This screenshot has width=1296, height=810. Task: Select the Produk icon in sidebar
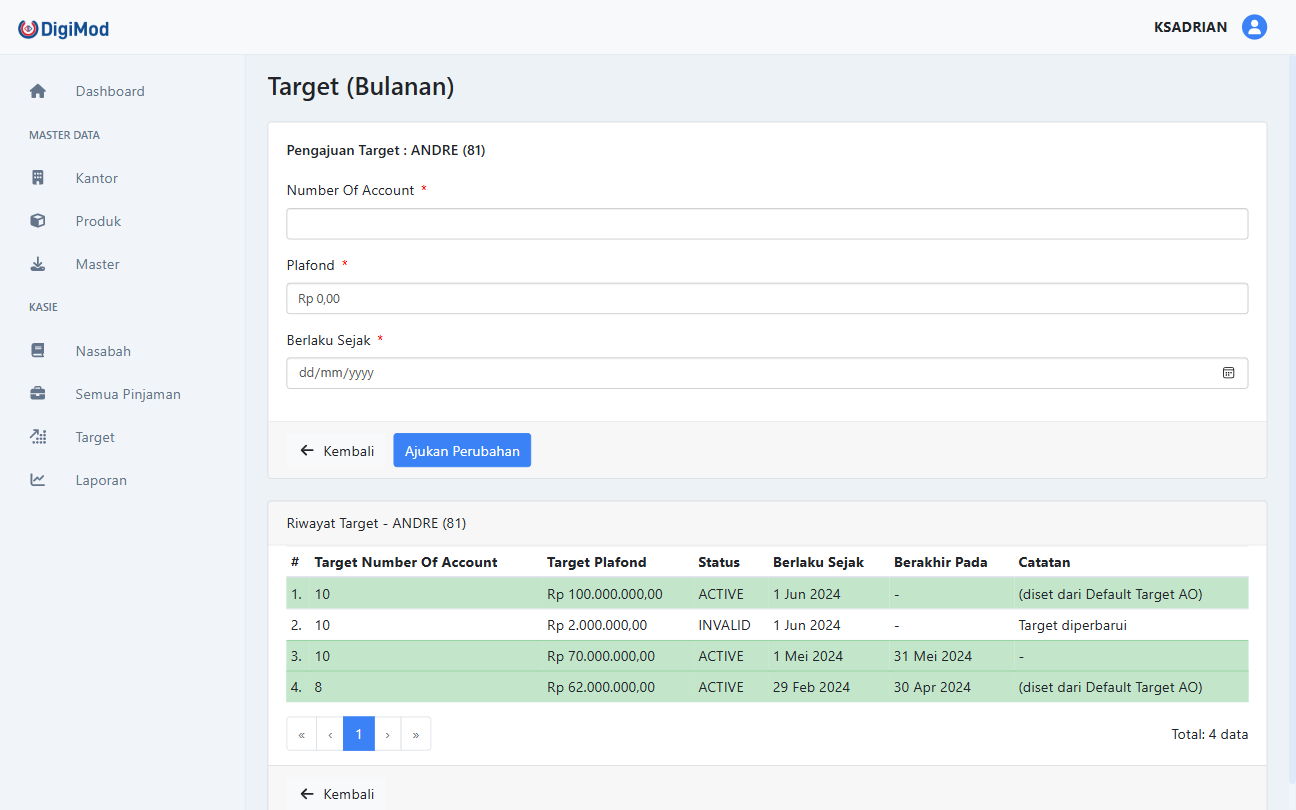(37, 220)
